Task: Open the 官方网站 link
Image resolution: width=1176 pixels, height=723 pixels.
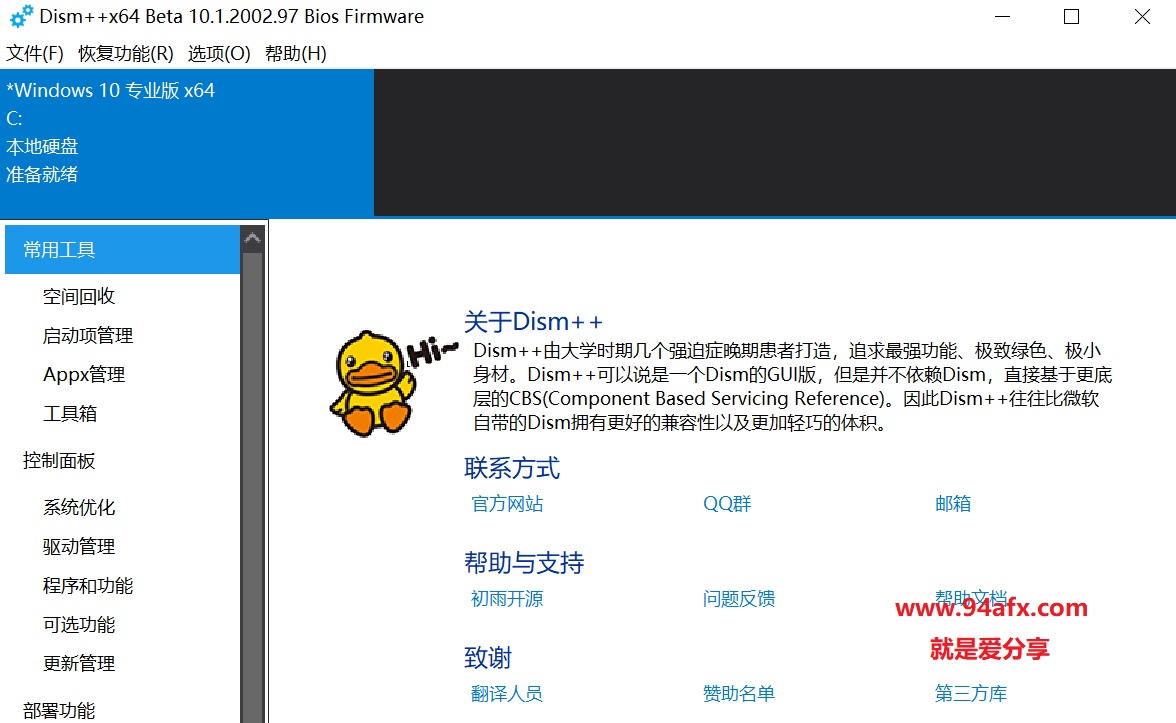Action: 507,503
